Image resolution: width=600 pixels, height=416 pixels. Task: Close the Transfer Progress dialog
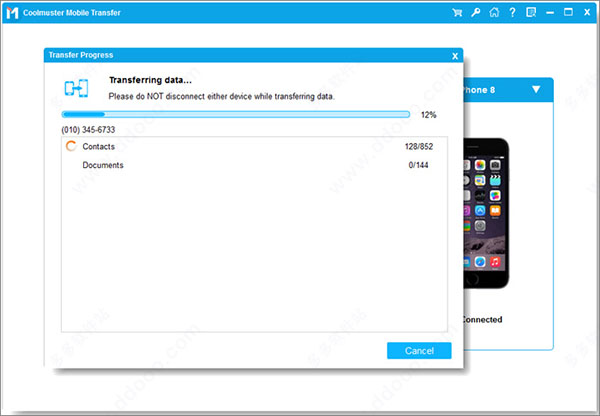coord(455,56)
